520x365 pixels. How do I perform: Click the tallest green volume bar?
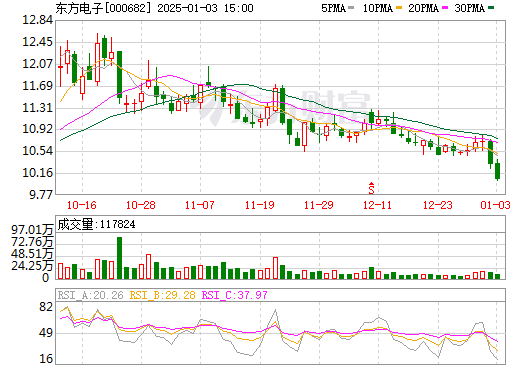(x=119, y=258)
